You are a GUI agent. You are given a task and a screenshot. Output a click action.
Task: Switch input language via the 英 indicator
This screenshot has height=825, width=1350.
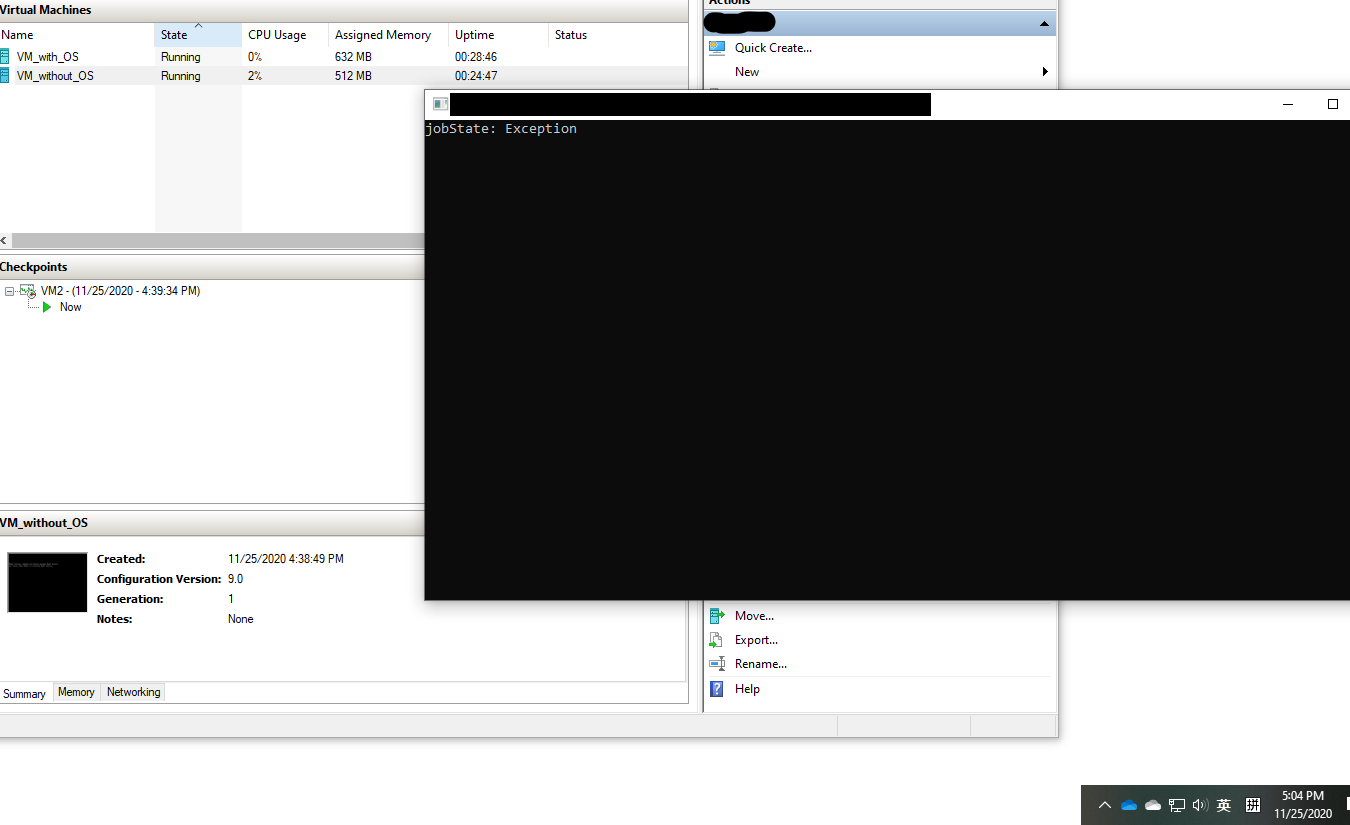1223,804
